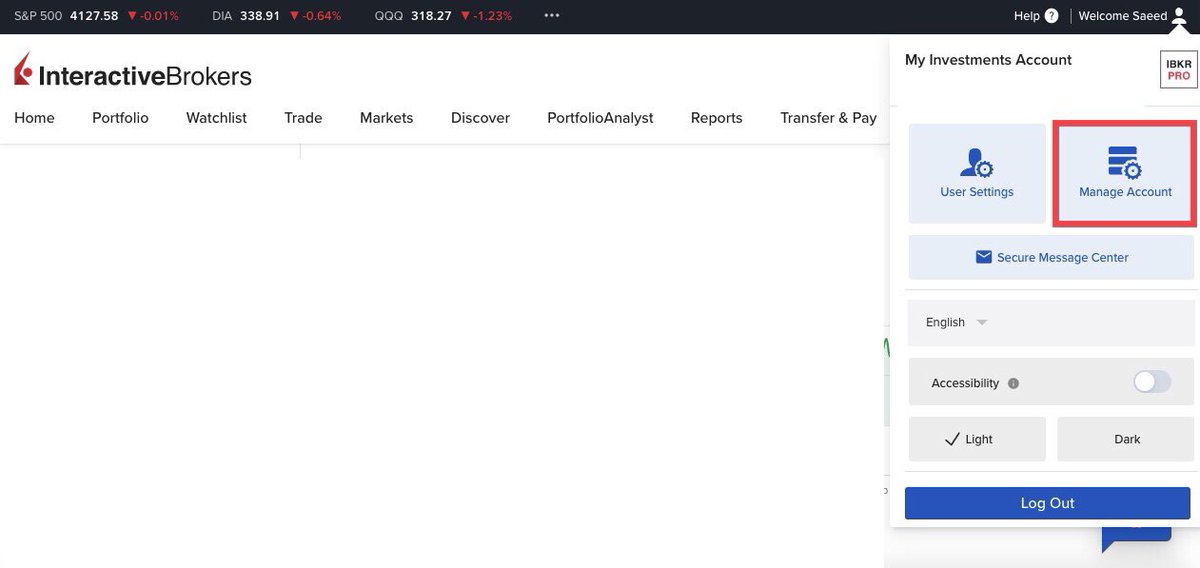This screenshot has height=568, width=1200.
Task: Open PortfolioAnalyst
Action: coord(600,118)
